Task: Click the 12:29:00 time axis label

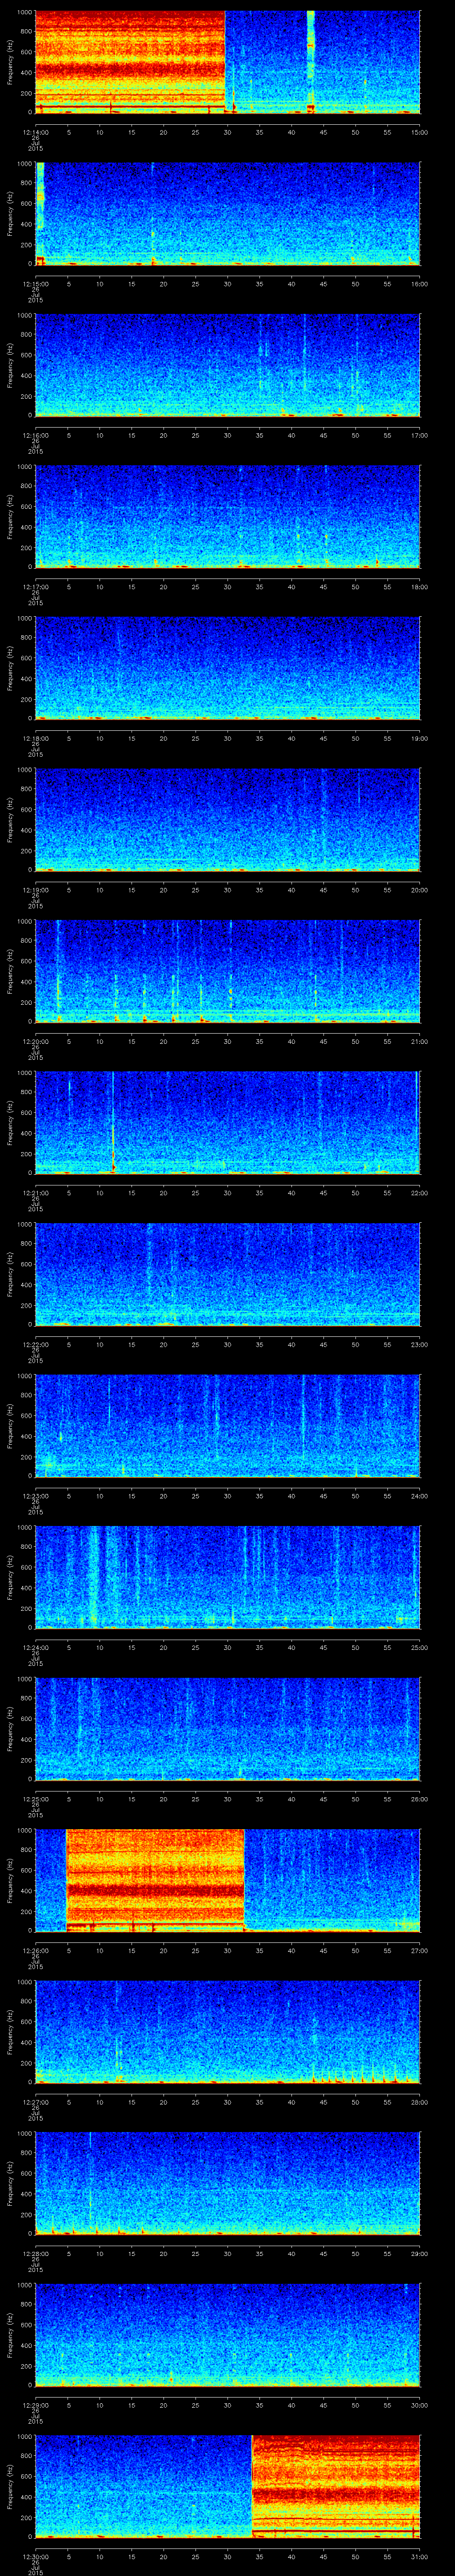Action: (x=35, y=2405)
